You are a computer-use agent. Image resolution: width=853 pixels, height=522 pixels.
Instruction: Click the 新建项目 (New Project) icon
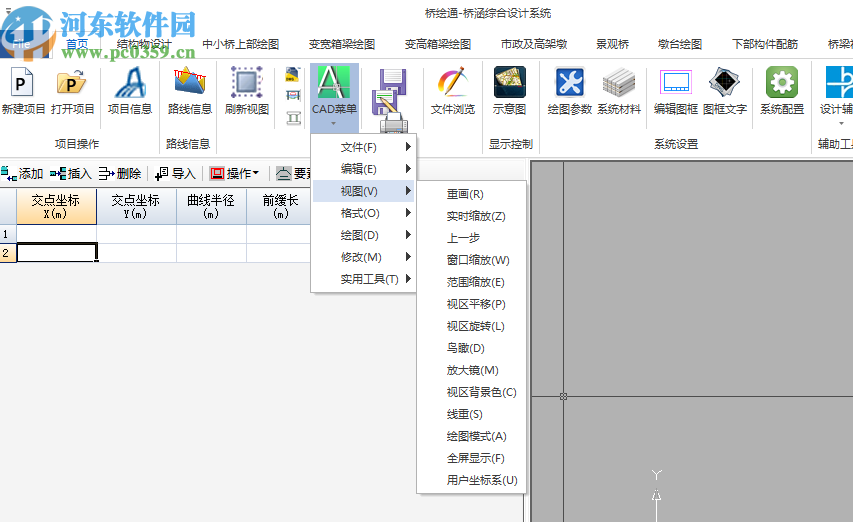23,91
